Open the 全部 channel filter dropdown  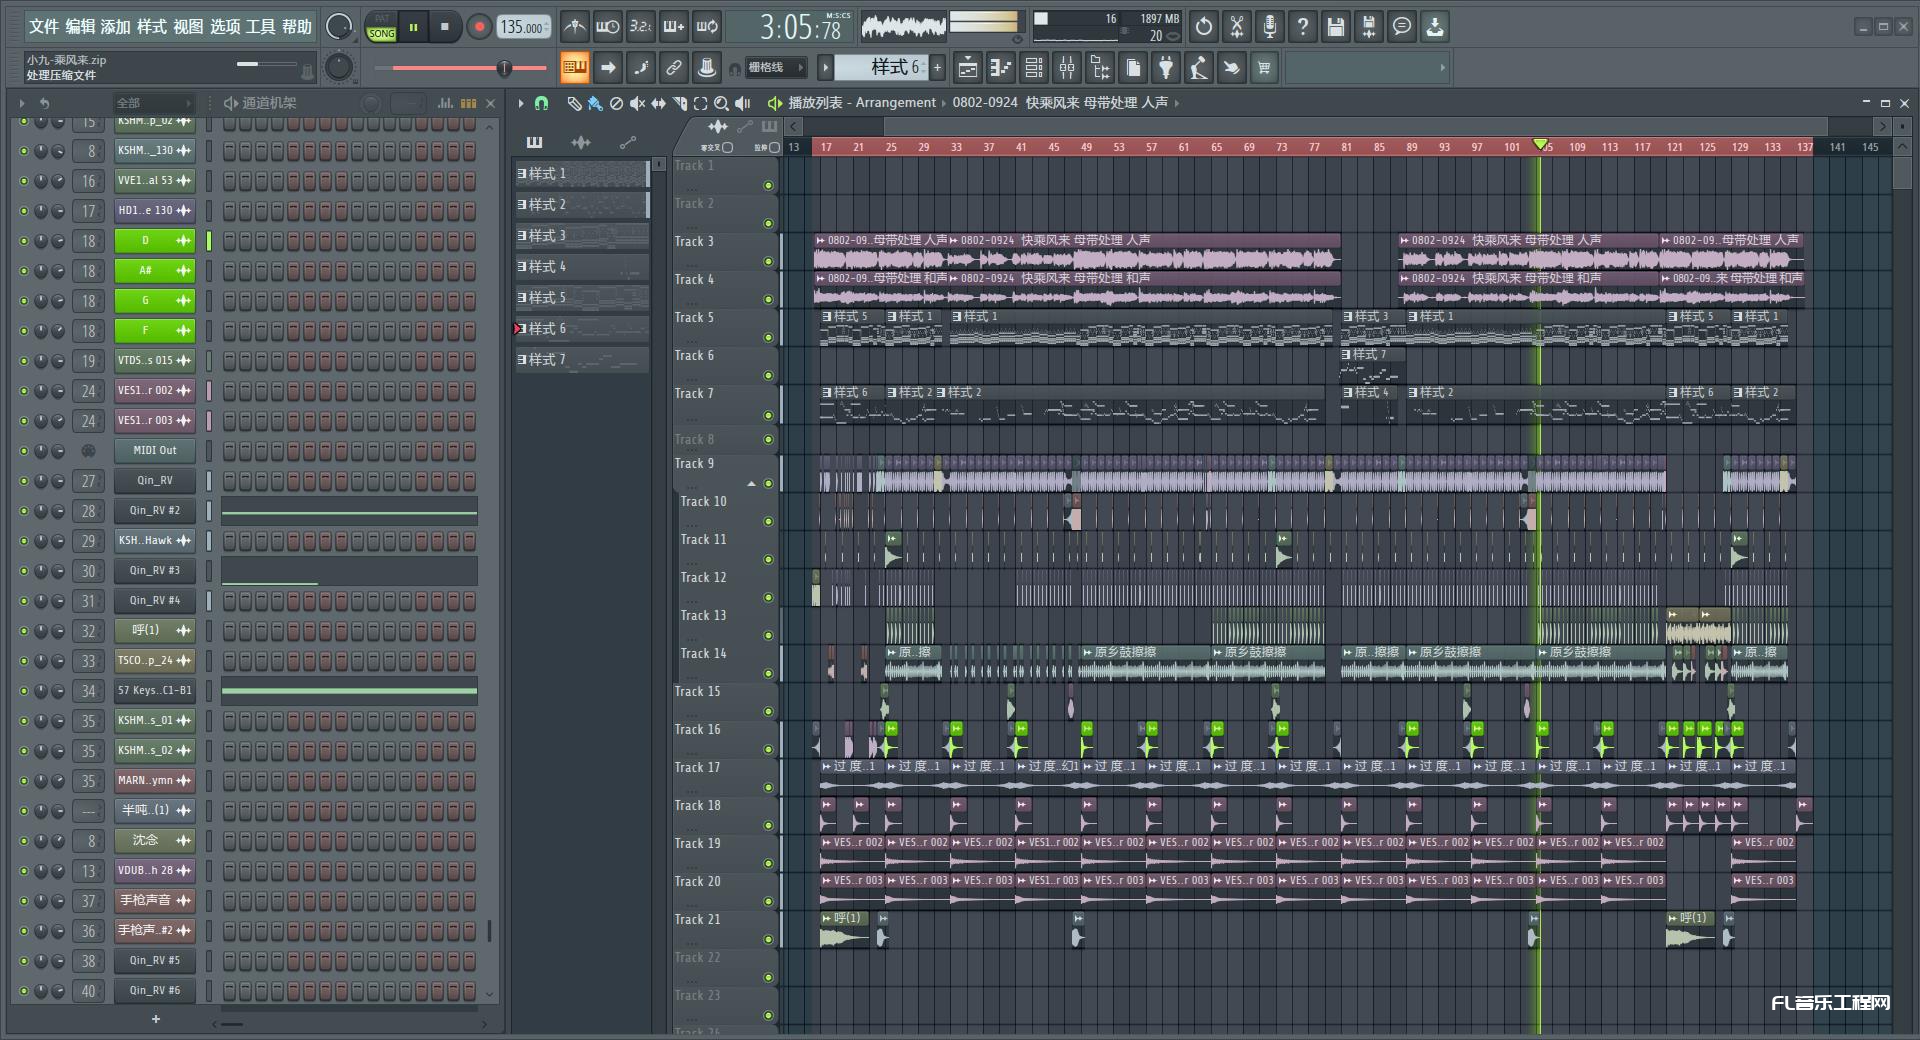point(153,103)
